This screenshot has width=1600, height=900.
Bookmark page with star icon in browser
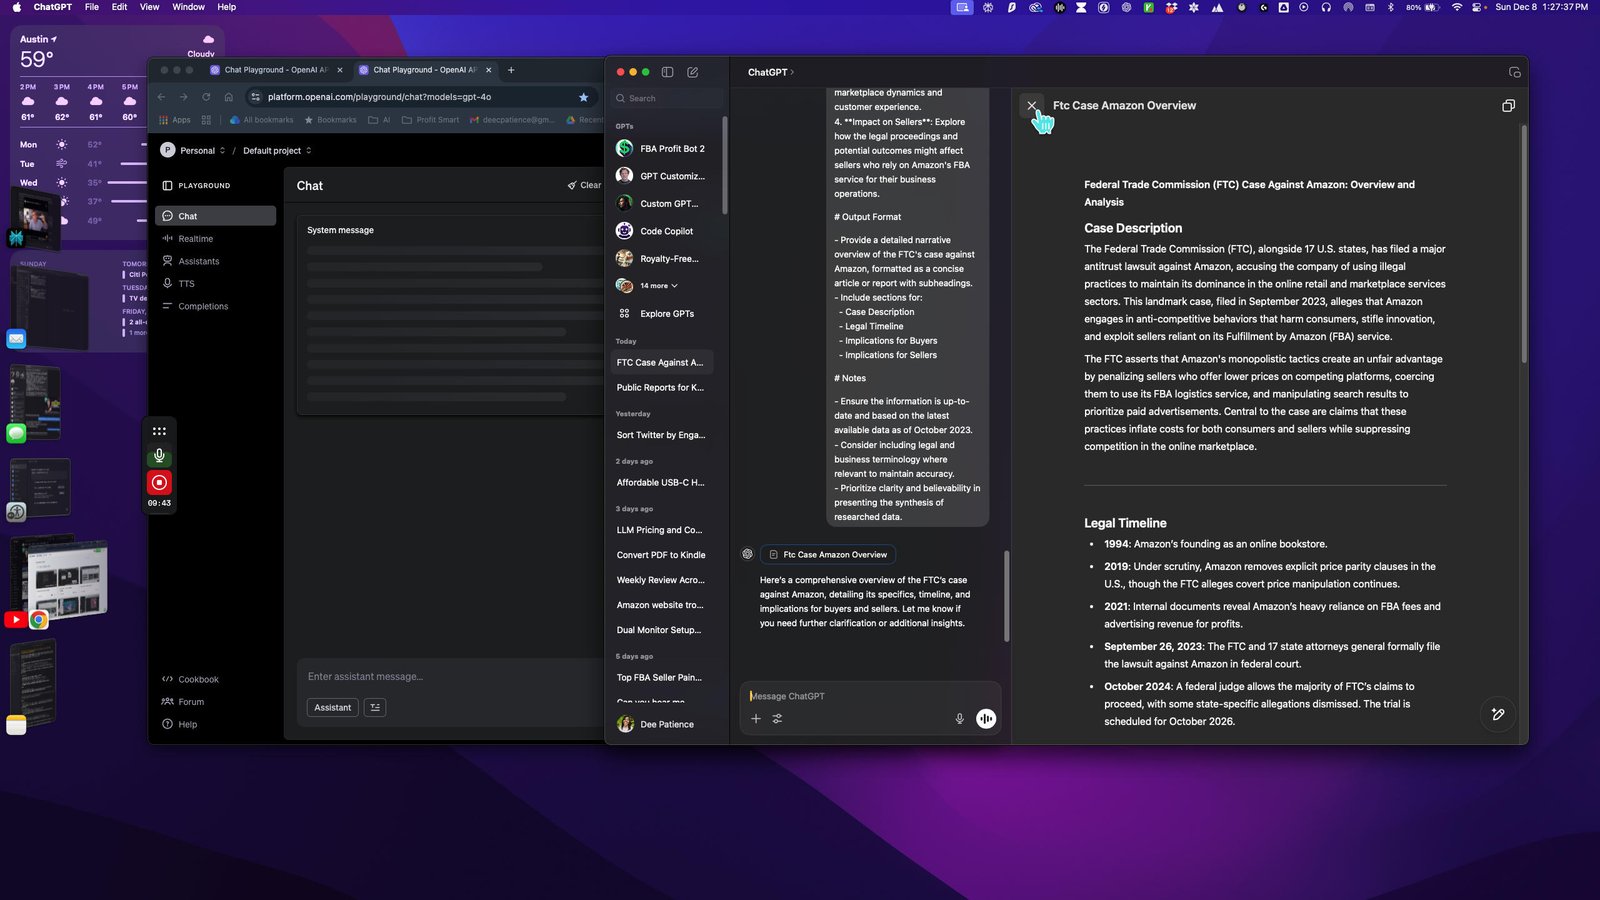click(584, 97)
